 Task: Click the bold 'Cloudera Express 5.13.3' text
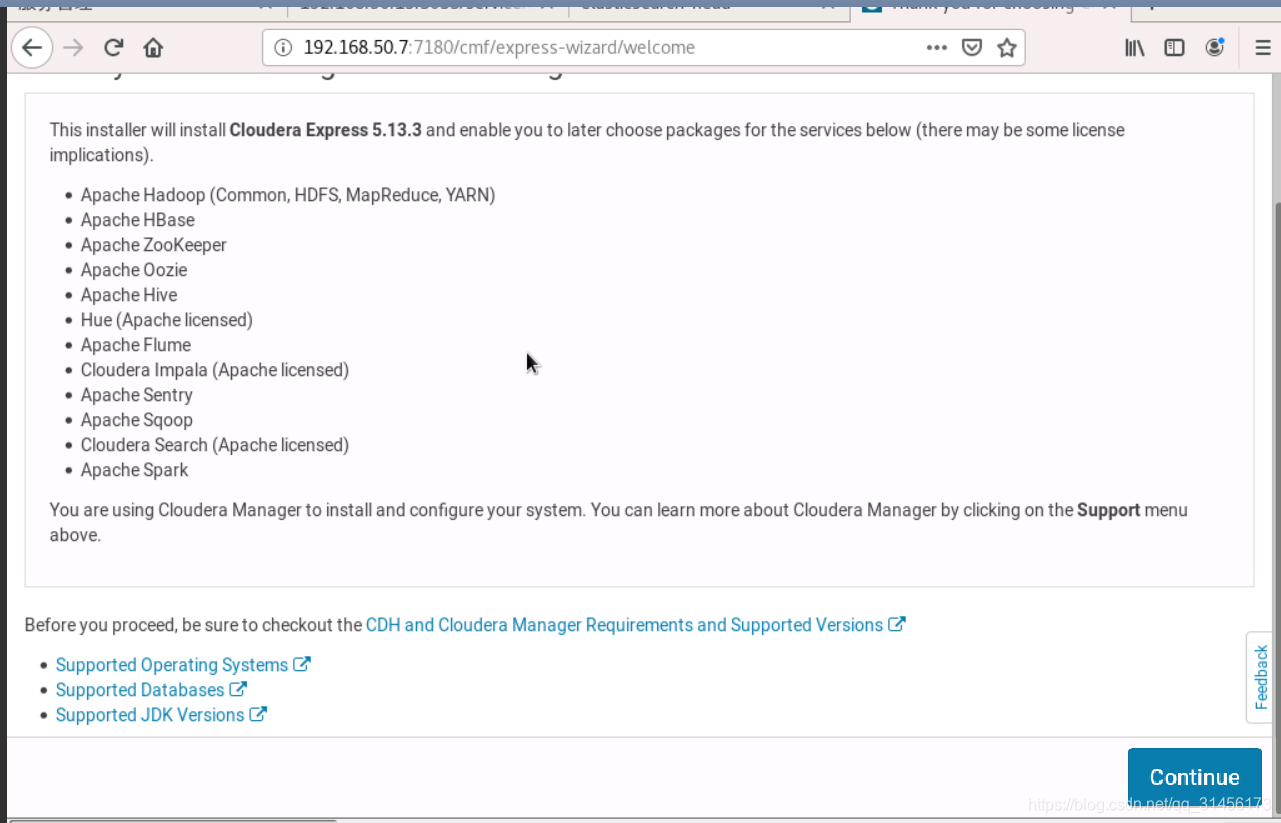(326, 130)
